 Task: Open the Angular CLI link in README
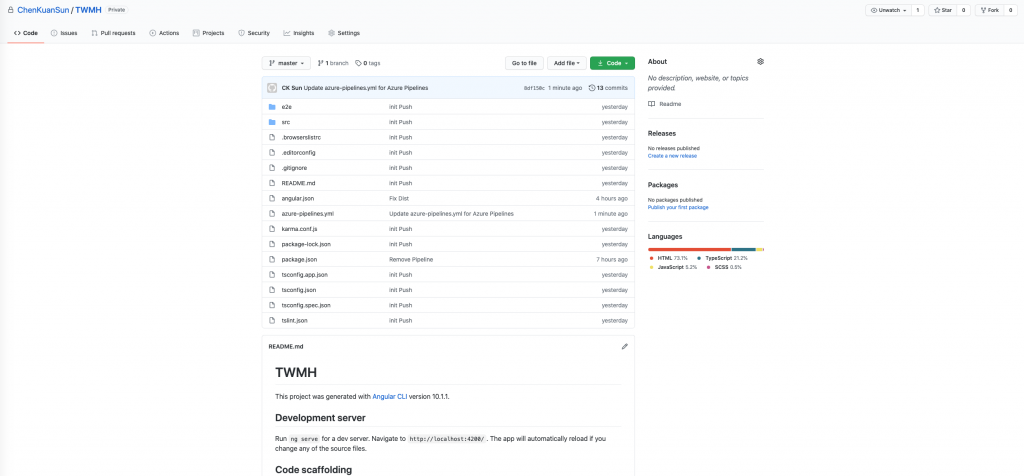point(389,396)
